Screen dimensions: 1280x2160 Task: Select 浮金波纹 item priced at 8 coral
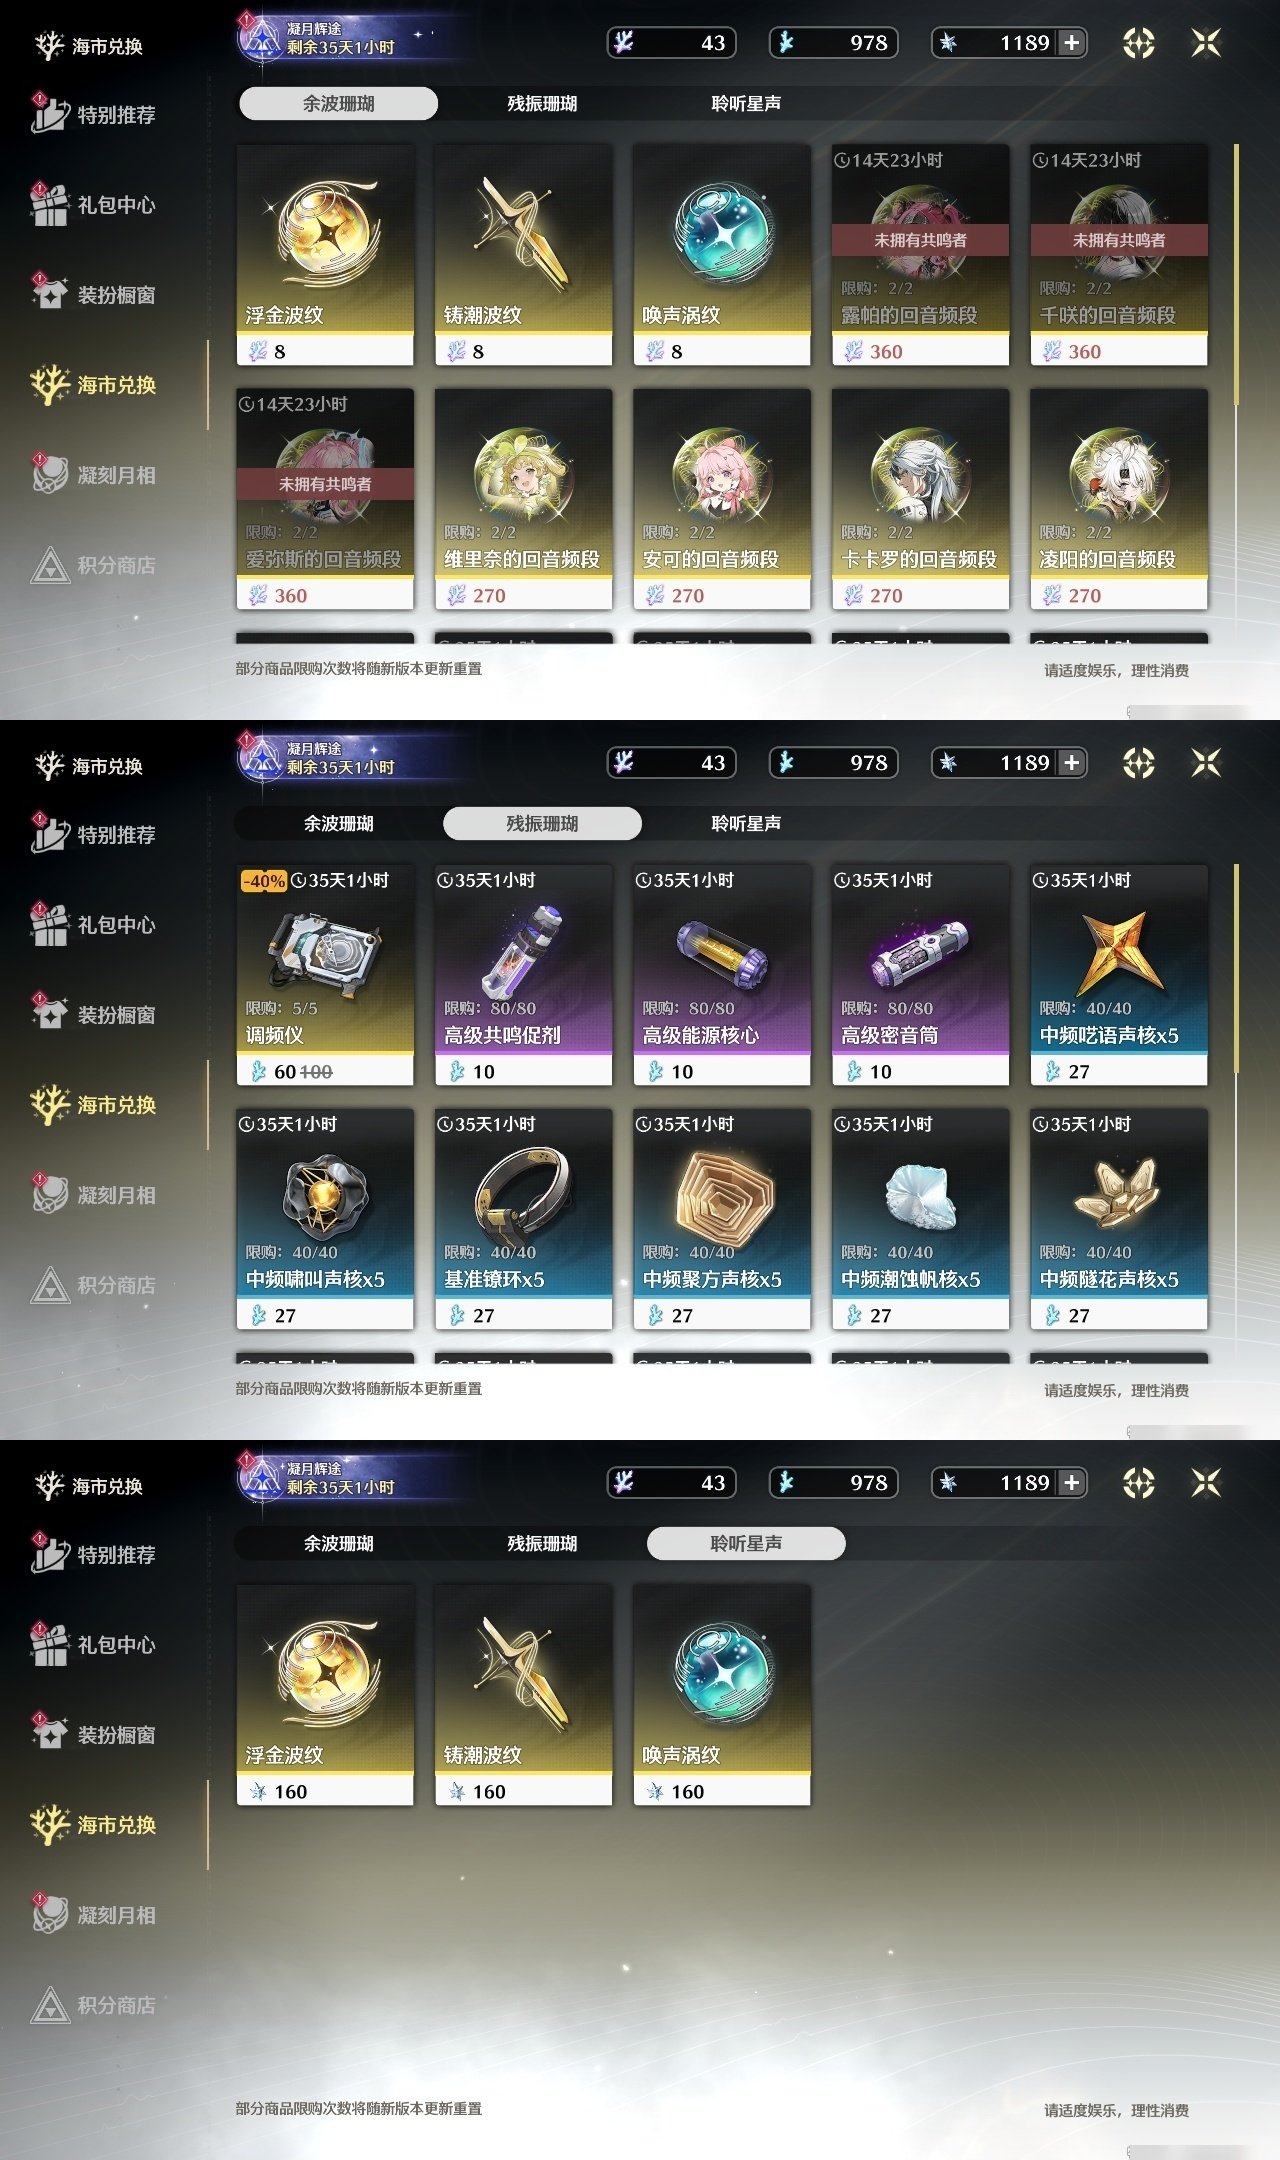325,255
